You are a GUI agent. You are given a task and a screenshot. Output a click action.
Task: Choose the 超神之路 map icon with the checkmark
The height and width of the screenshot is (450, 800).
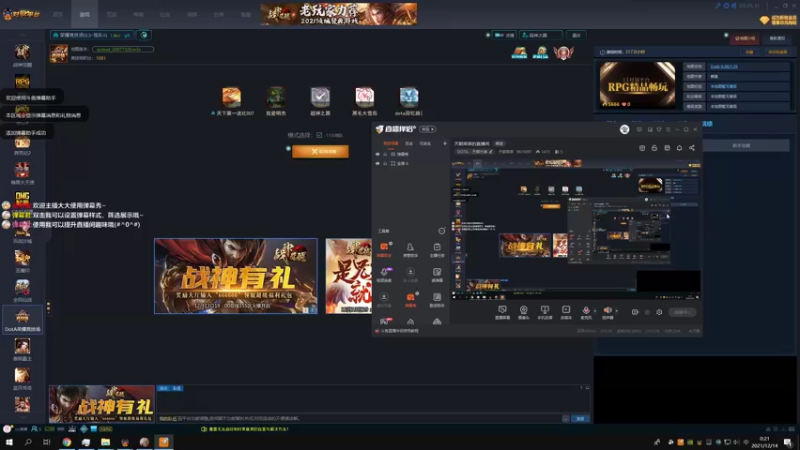pyautogui.click(x=320, y=96)
